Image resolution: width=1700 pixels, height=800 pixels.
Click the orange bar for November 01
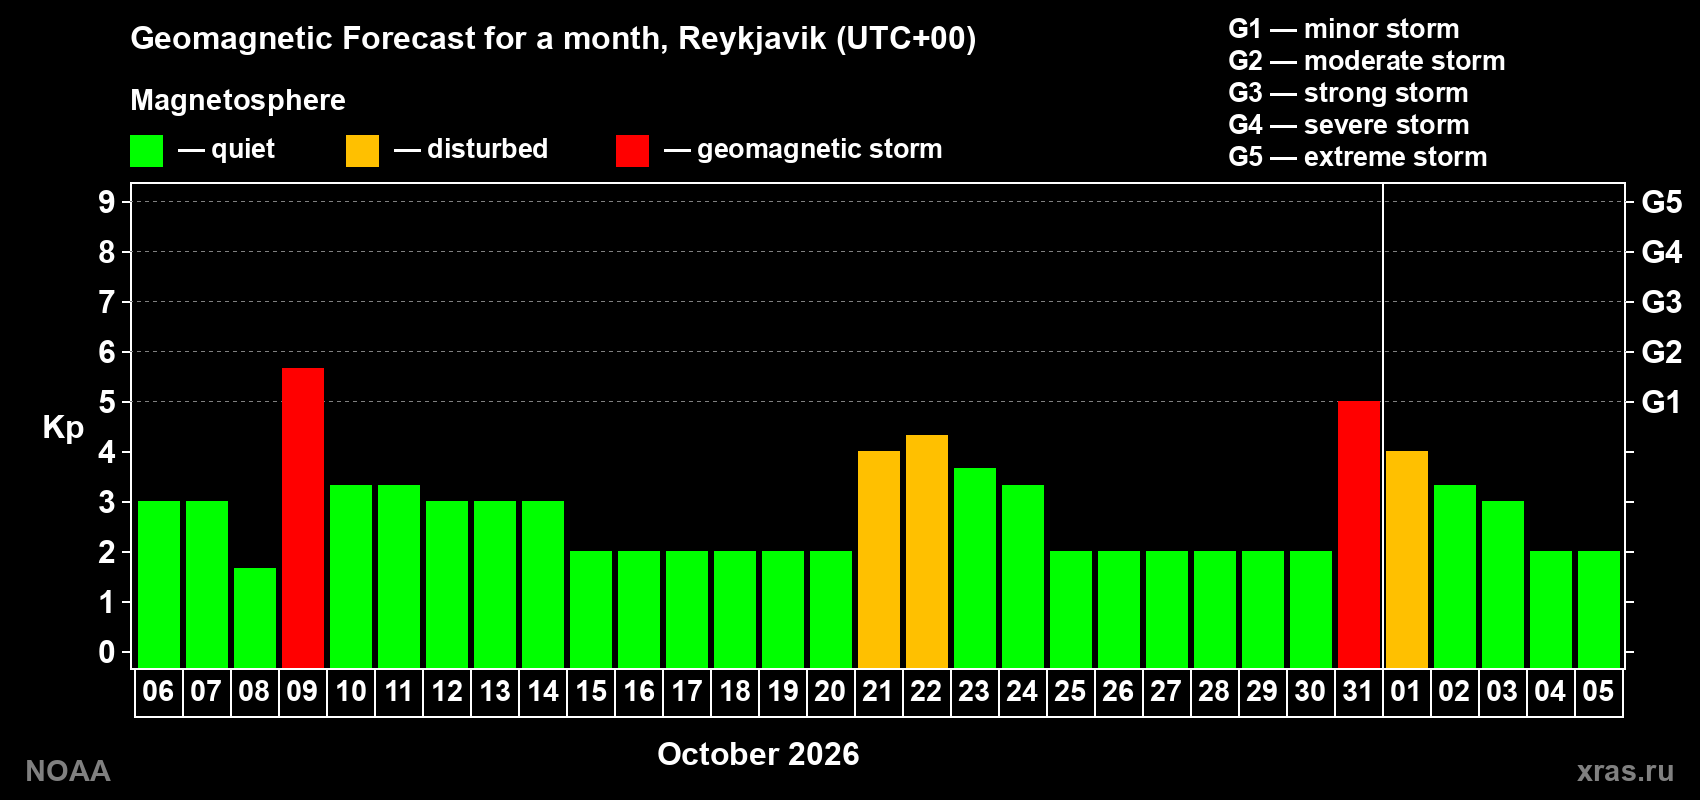(1407, 560)
